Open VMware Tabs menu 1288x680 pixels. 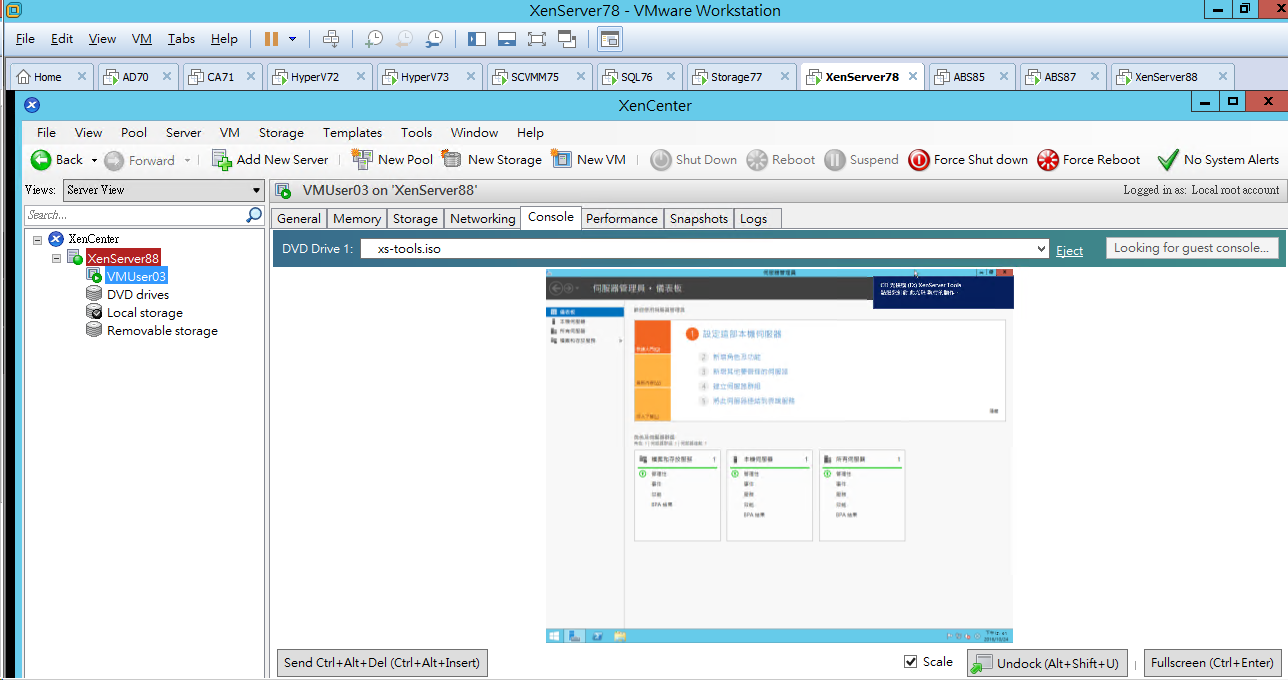(x=181, y=39)
